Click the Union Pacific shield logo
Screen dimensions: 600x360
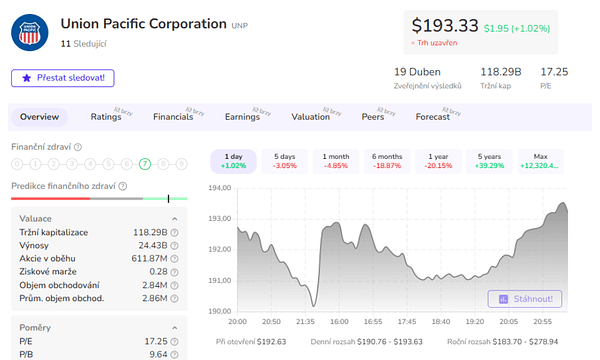(30, 33)
